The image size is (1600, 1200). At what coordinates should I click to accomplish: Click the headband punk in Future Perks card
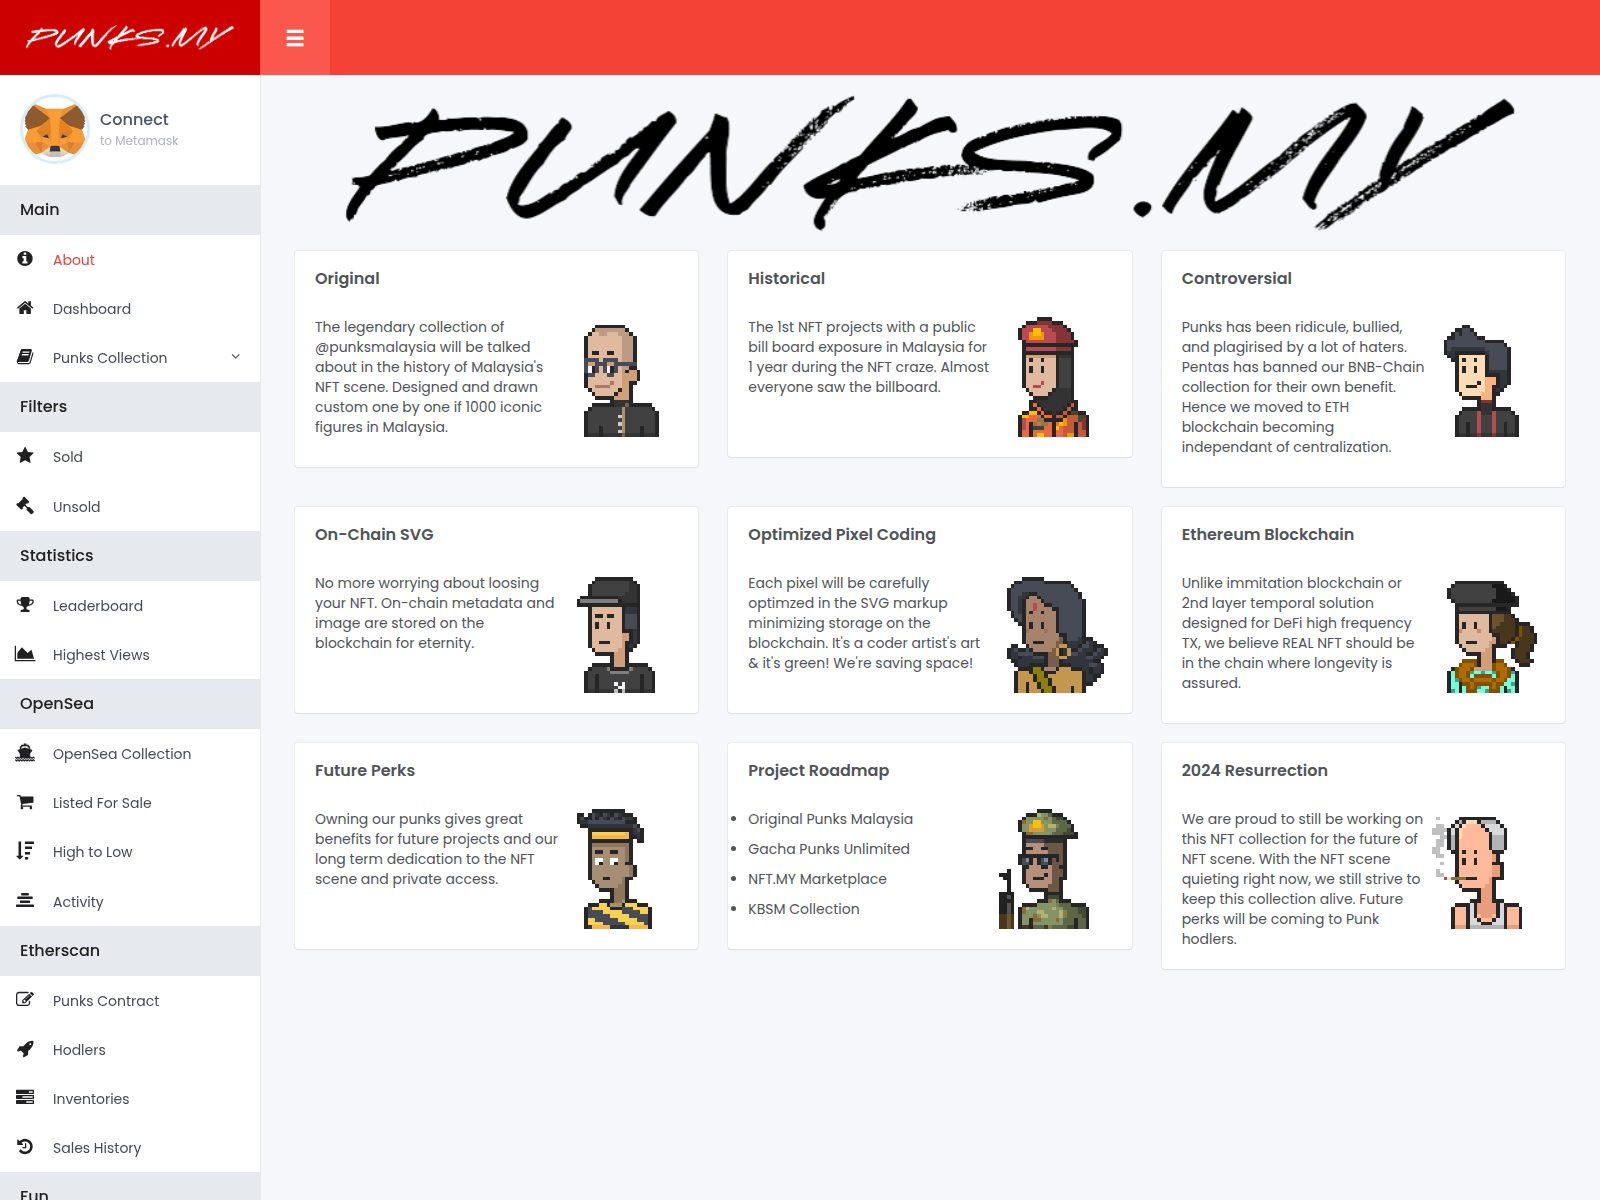point(615,869)
